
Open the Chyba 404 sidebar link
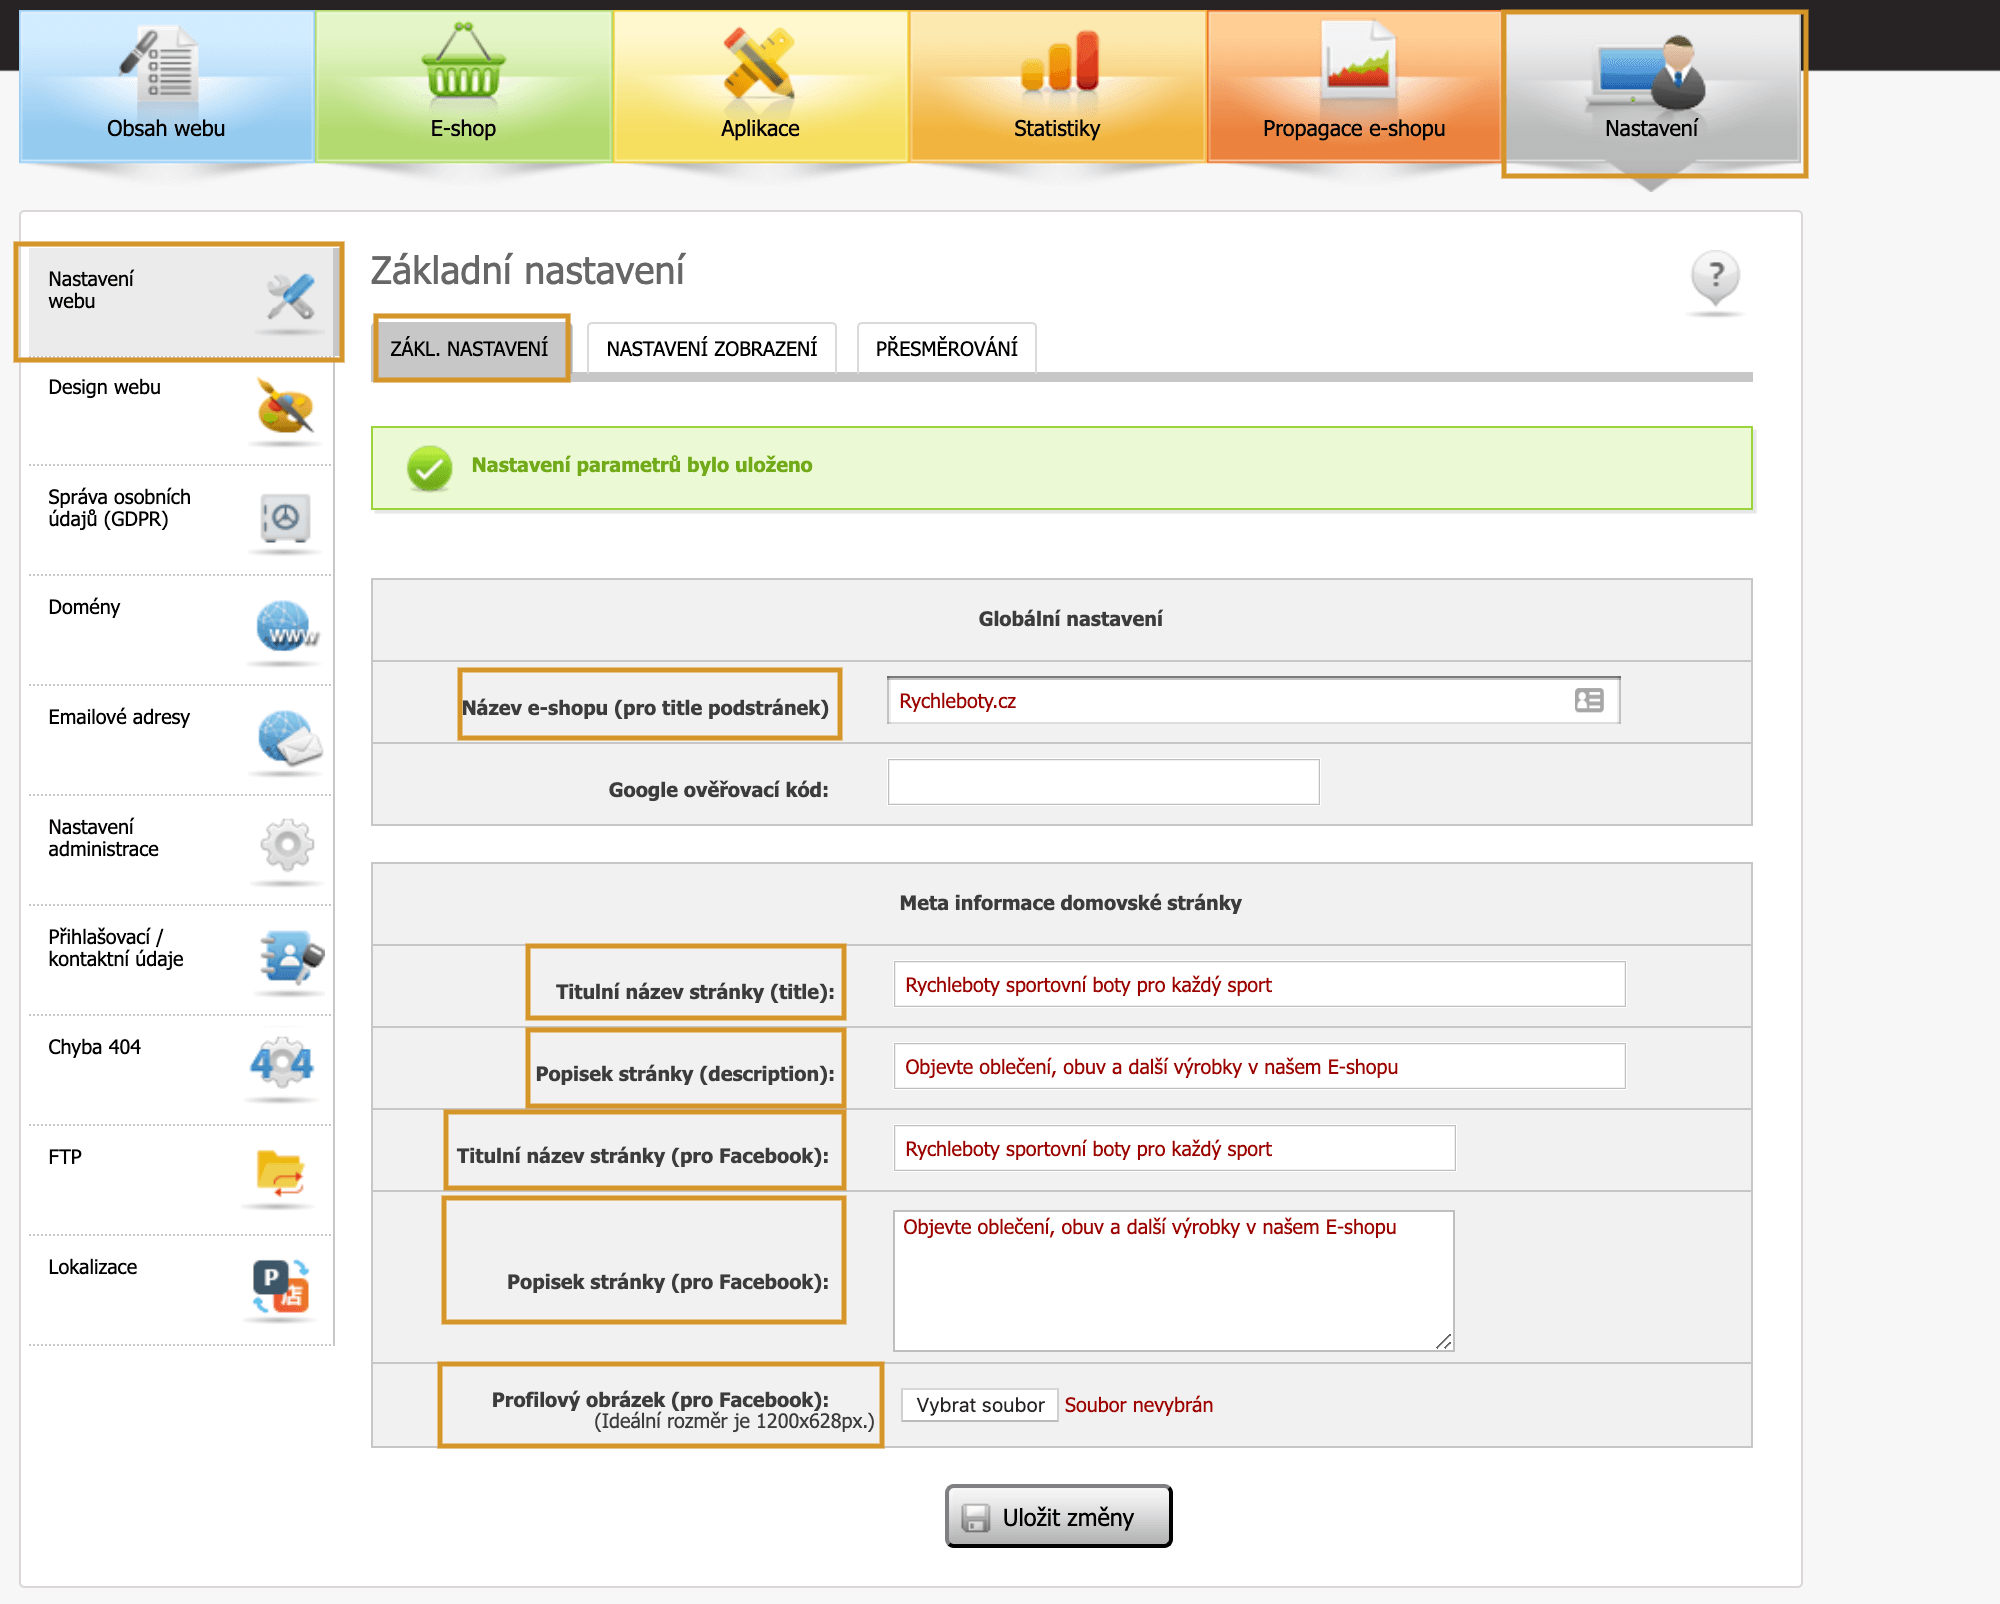tap(94, 1047)
